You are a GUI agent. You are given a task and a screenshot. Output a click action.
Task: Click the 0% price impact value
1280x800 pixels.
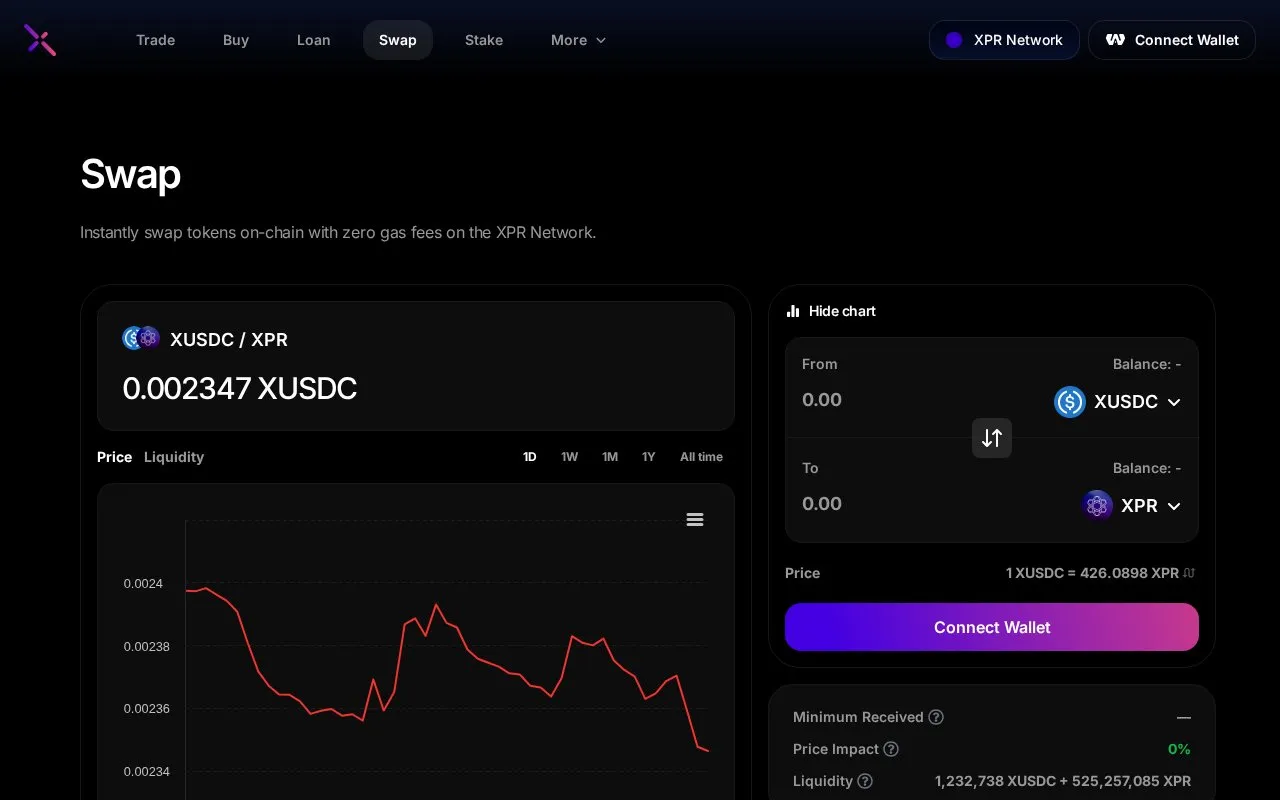(x=1179, y=749)
